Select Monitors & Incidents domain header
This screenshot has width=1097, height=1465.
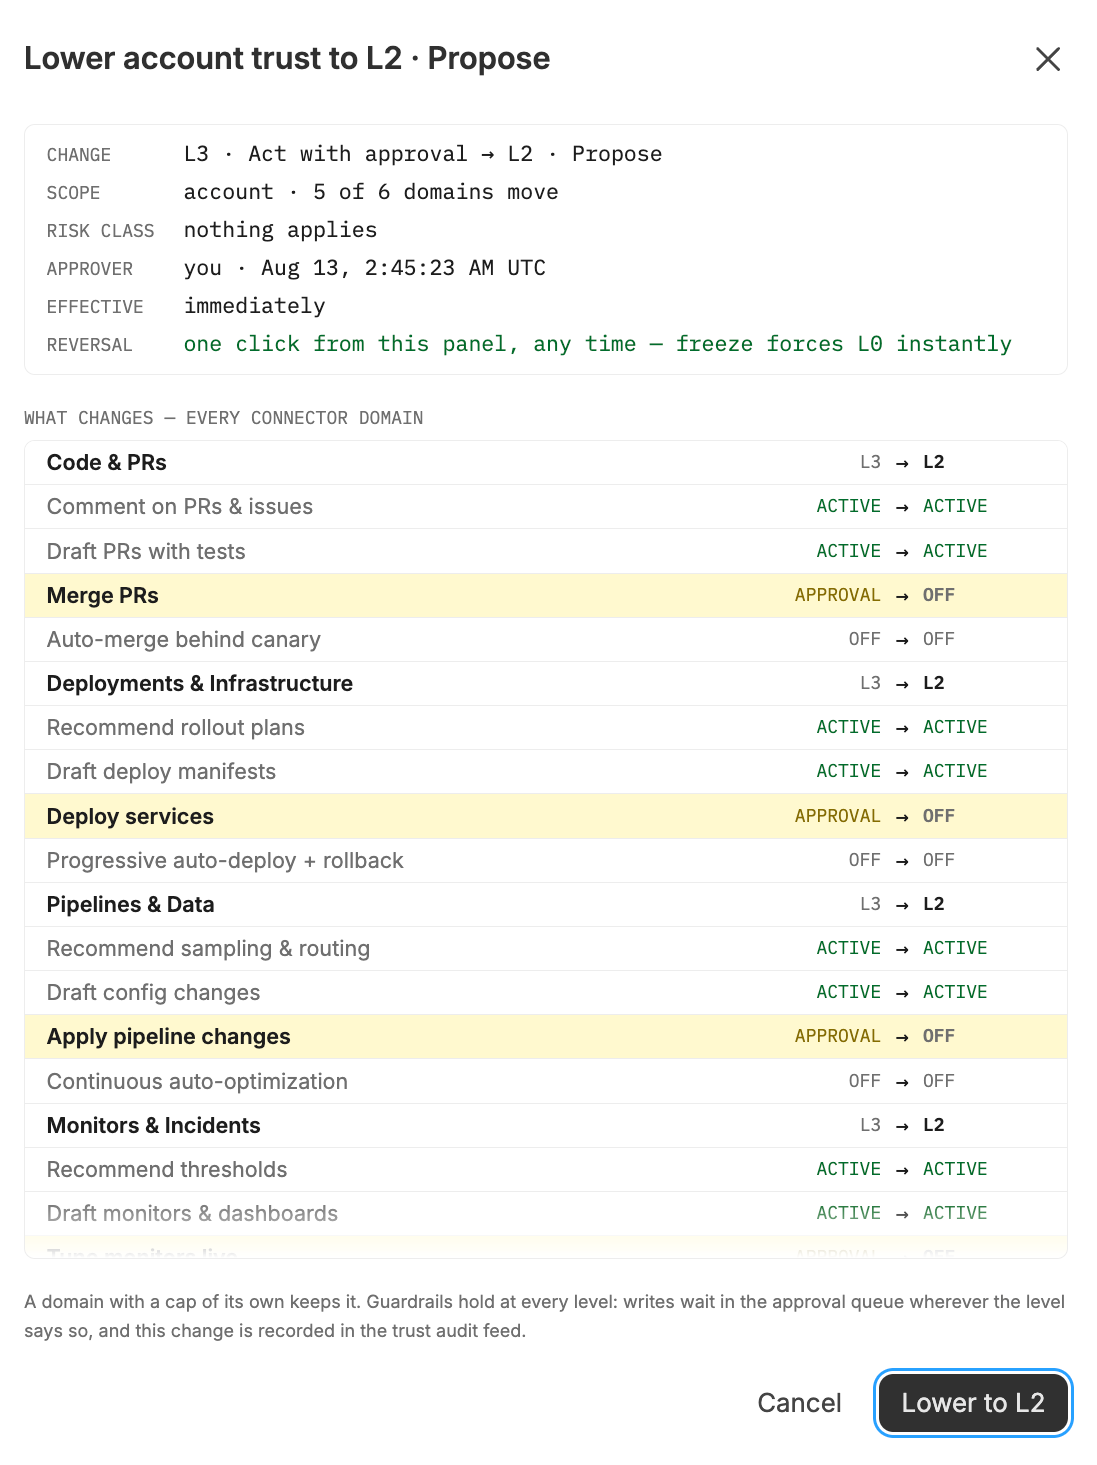point(546,1125)
